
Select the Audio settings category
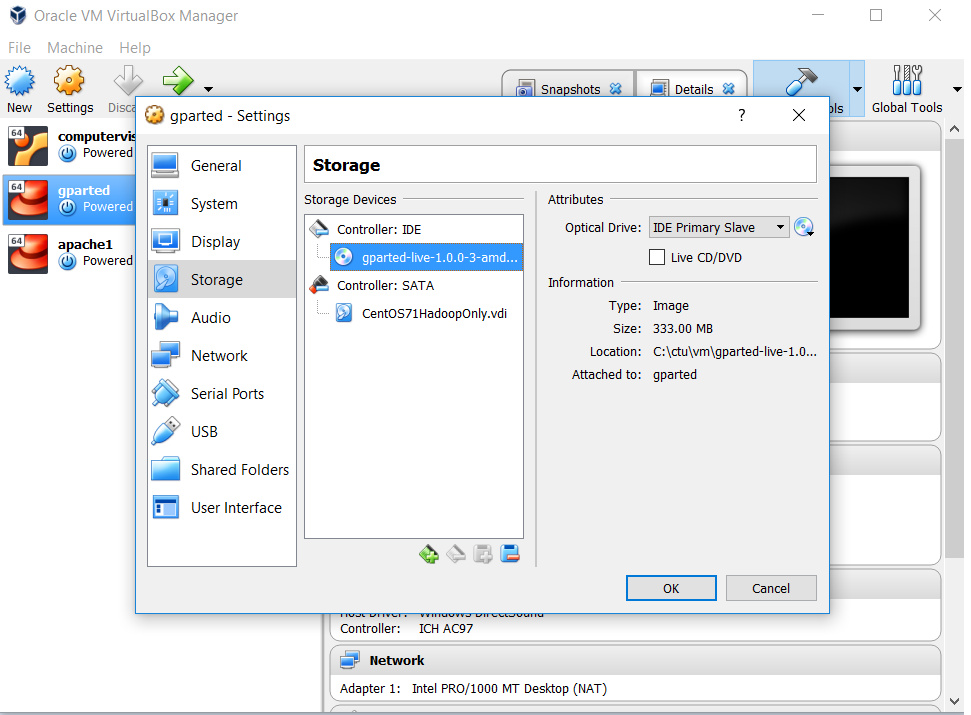pos(222,318)
